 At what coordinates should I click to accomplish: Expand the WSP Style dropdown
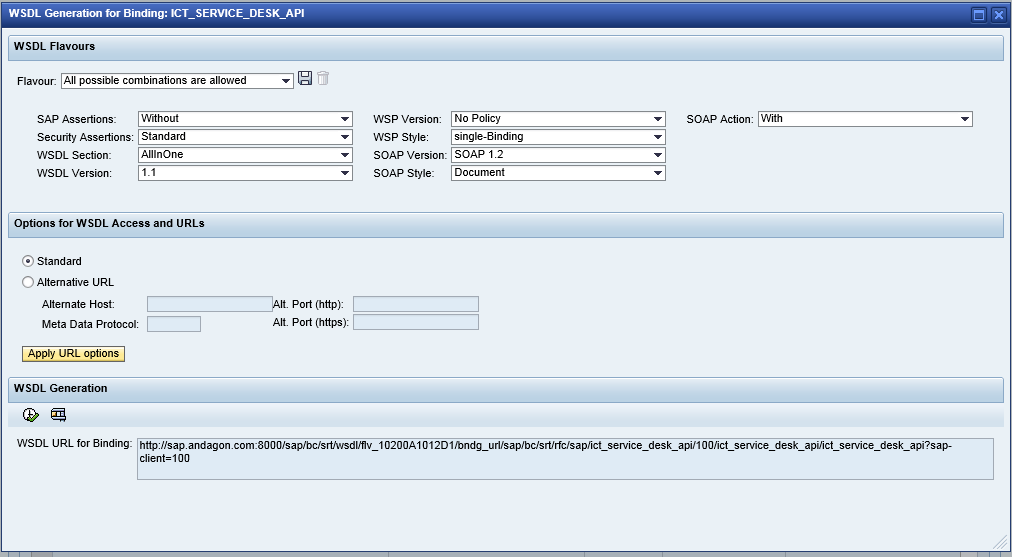[657, 137]
